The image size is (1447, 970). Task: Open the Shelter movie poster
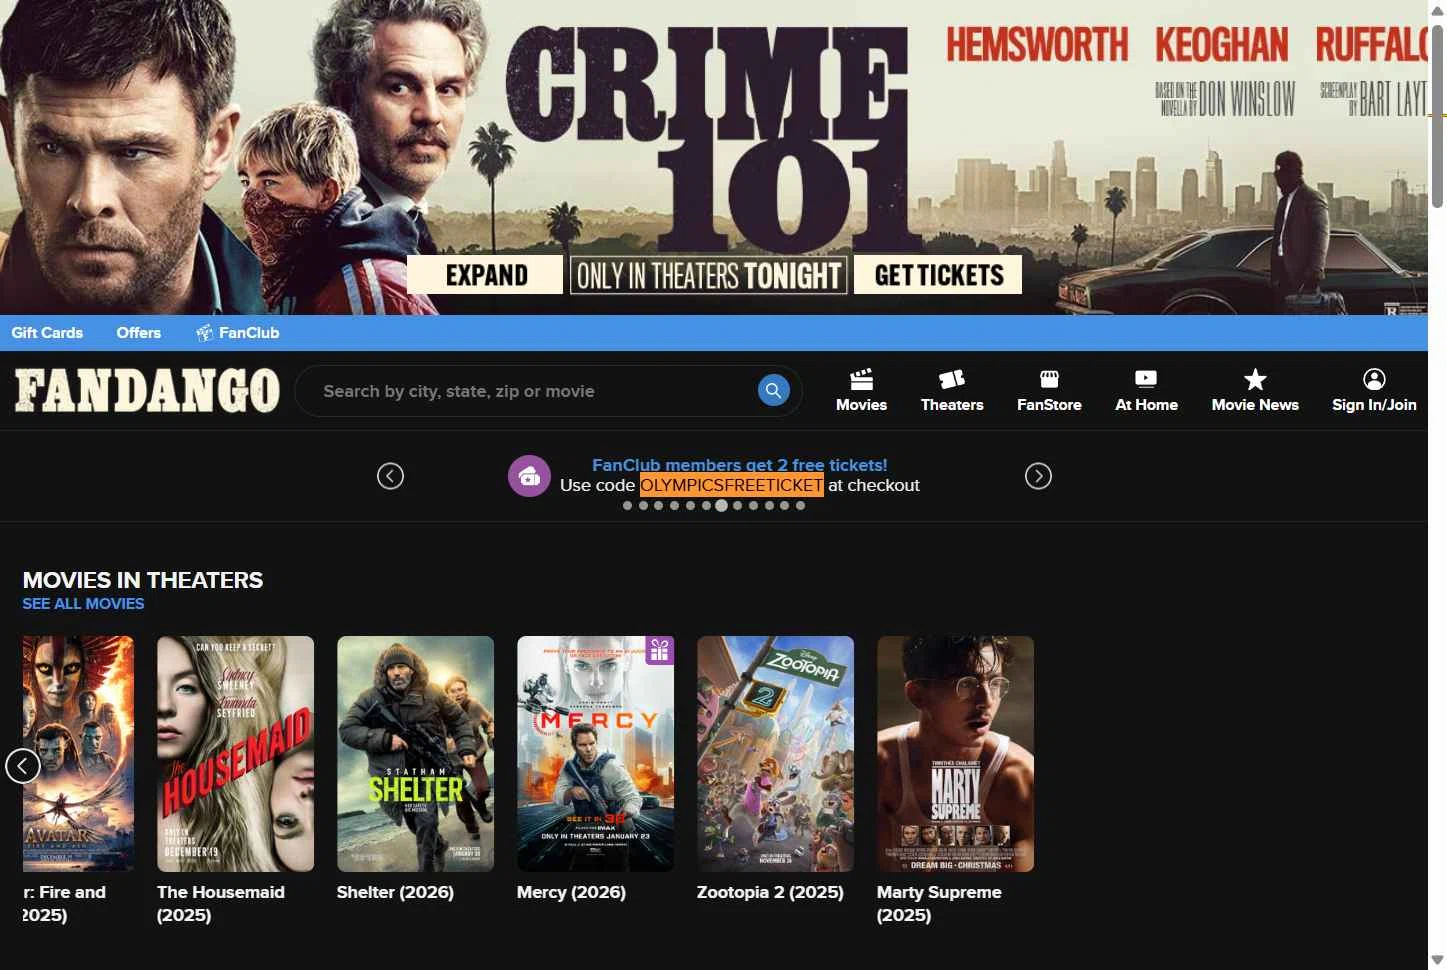(x=415, y=754)
